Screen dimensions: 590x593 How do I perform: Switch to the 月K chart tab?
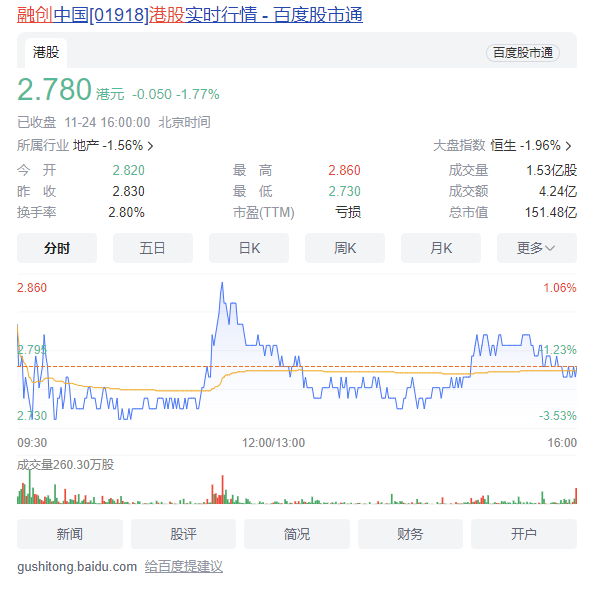click(441, 248)
